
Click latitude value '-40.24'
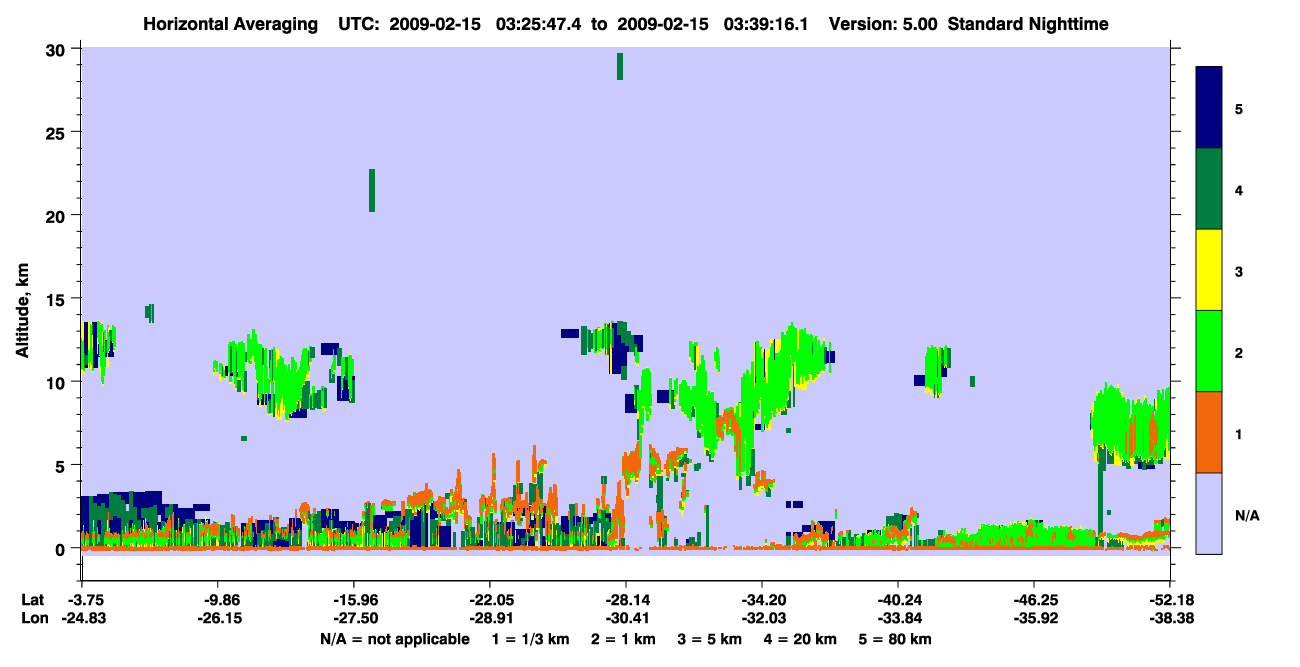coord(898,600)
